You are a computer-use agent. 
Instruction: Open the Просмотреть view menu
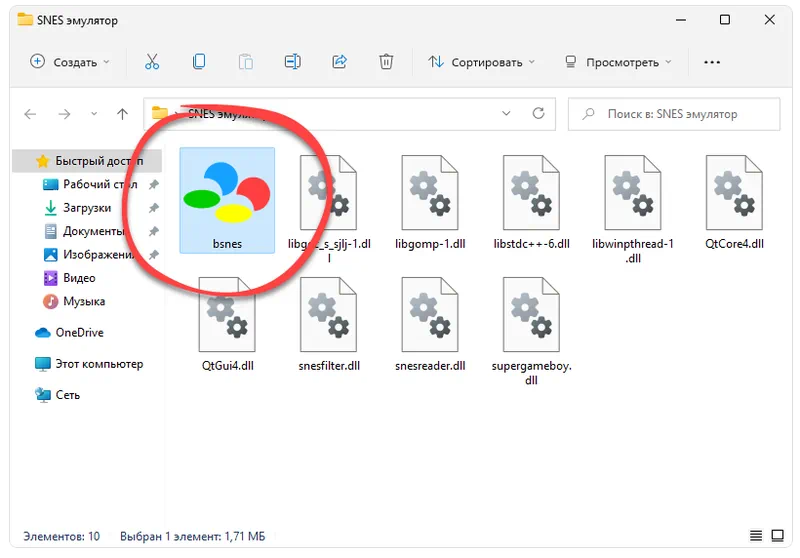(618, 62)
